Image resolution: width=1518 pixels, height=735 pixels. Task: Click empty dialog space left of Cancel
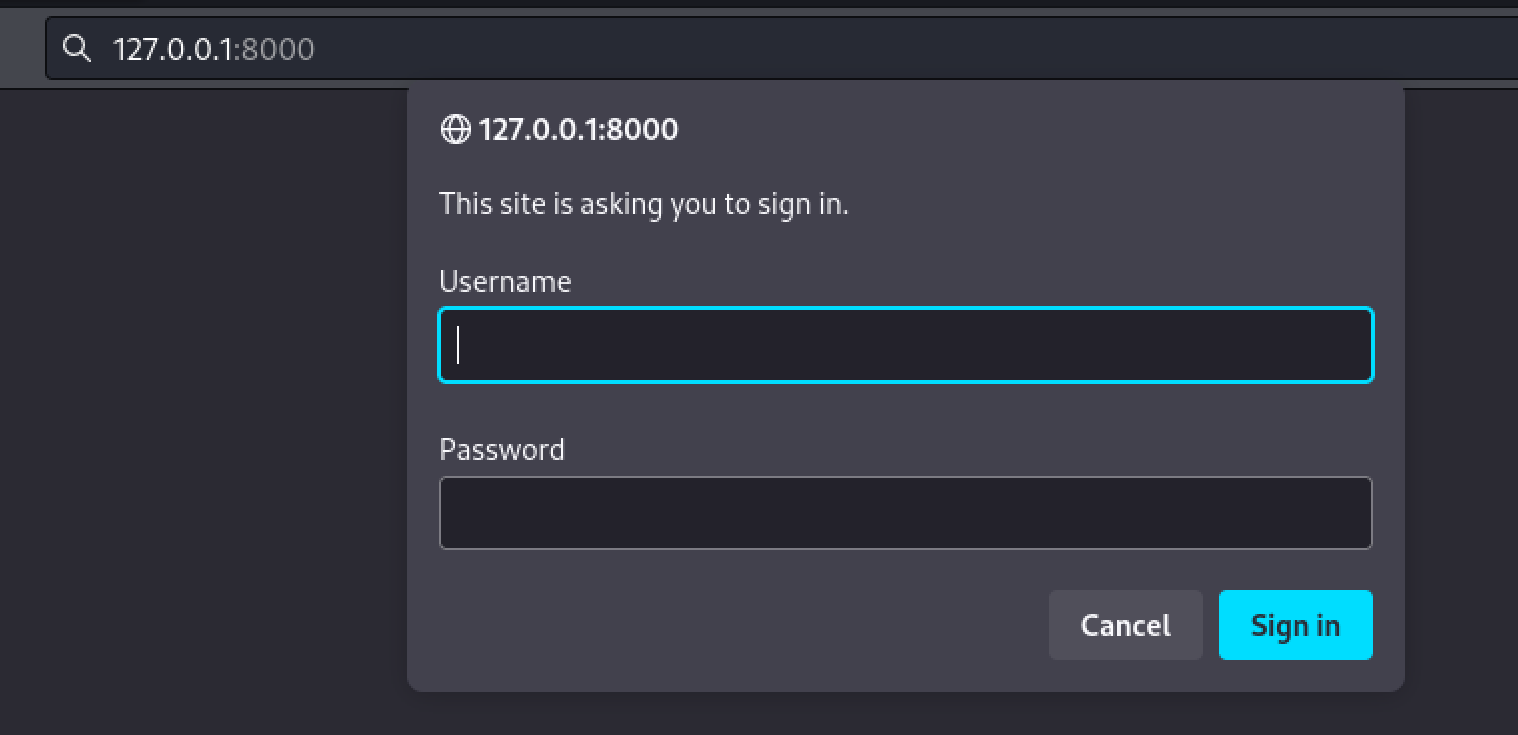740,625
